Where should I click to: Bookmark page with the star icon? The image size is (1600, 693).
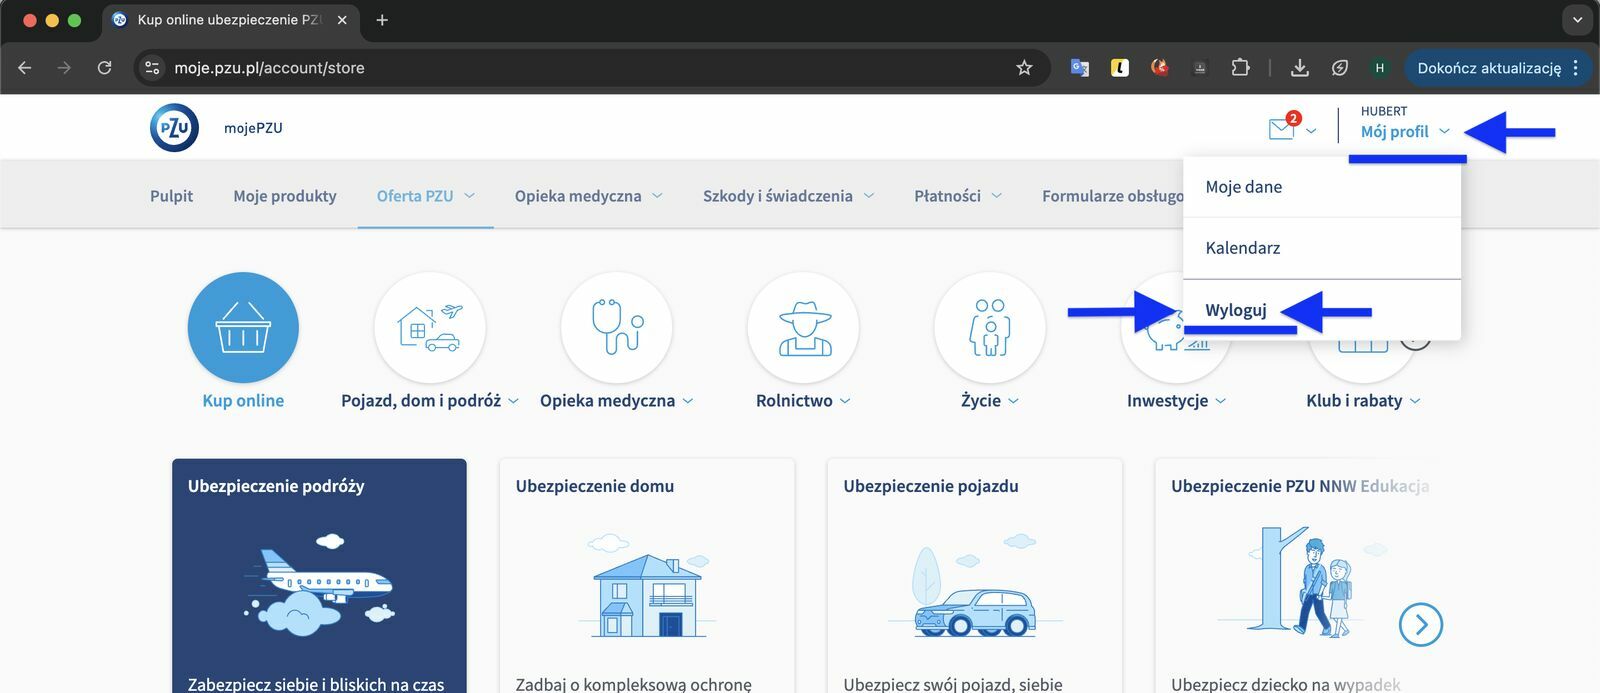[x=1024, y=68]
